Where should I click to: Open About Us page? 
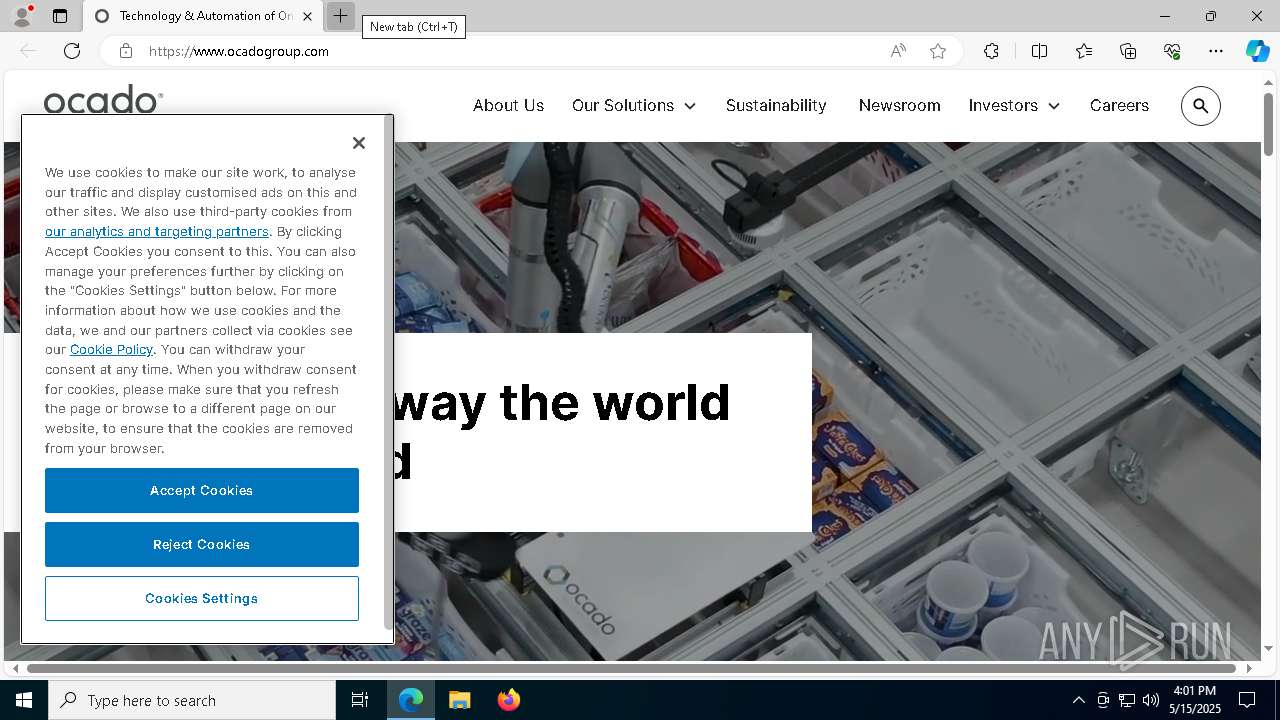tap(508, 105)
